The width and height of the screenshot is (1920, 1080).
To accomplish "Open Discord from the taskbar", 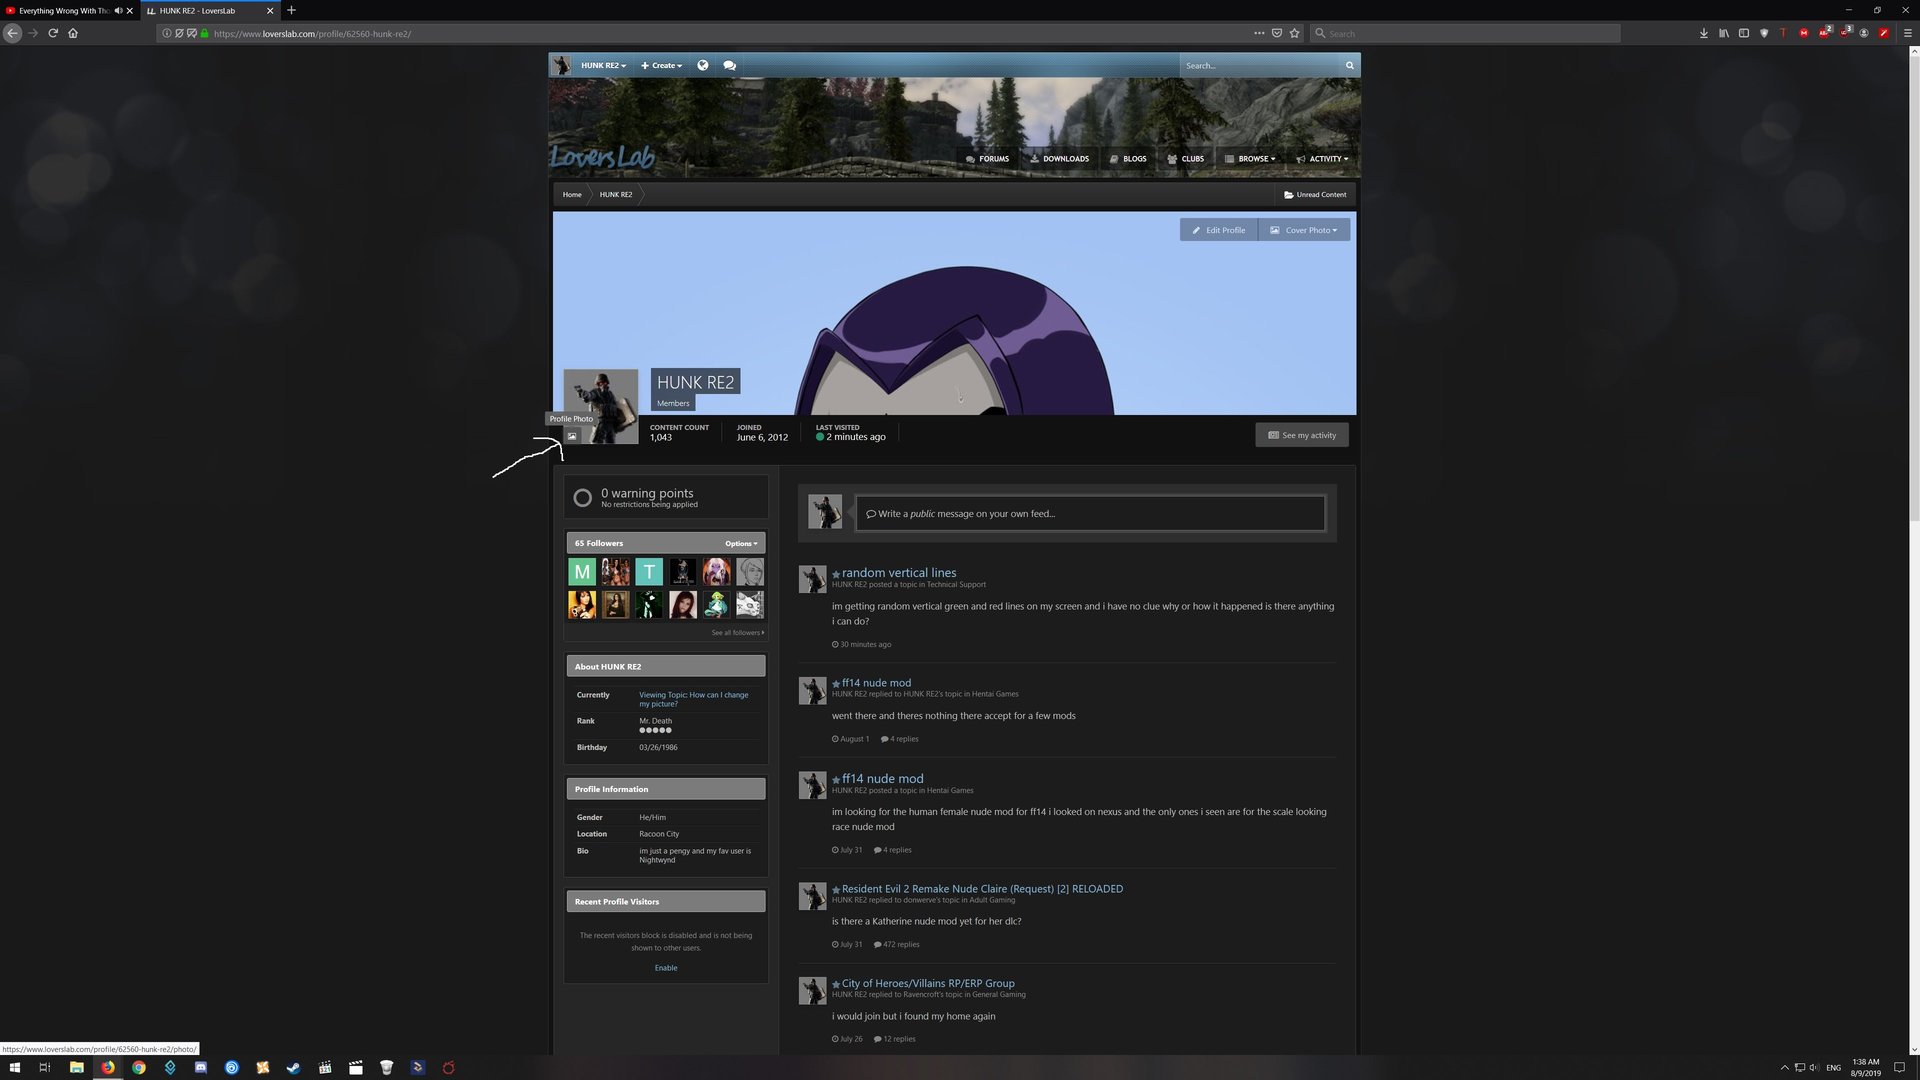I will click(201, 1067).
